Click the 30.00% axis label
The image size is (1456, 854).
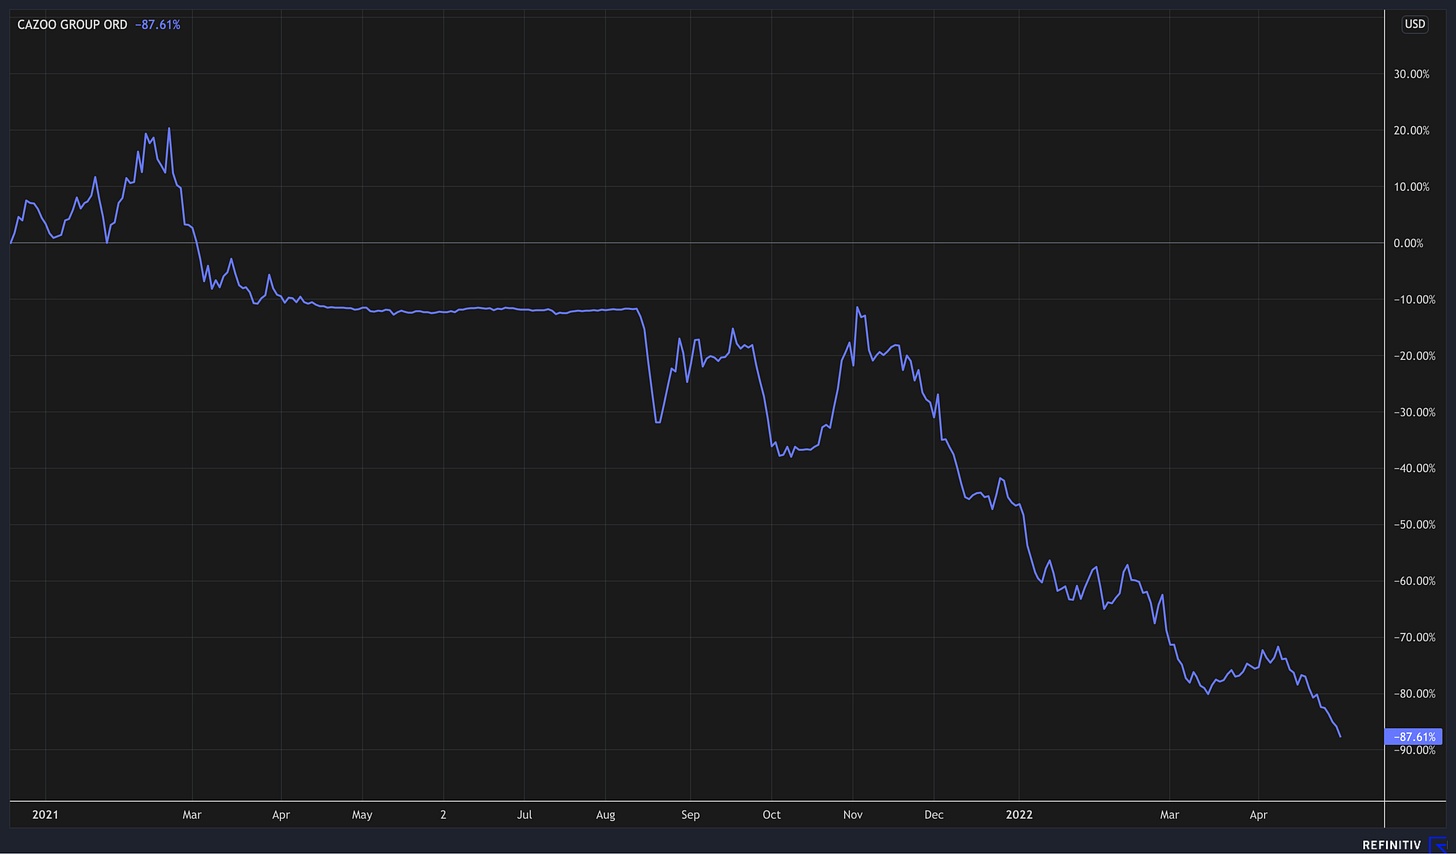pyautogui.click(x=1411, y=74)
